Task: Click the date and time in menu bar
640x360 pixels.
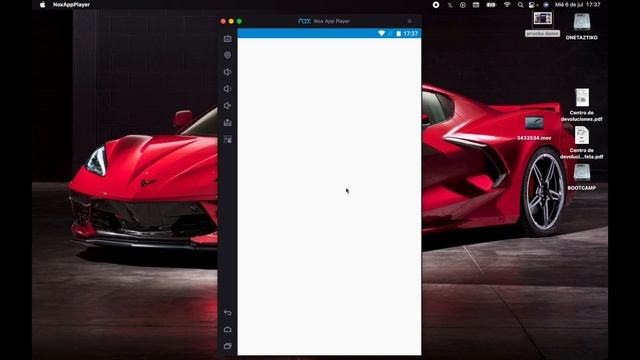Action: coord(577,5)
